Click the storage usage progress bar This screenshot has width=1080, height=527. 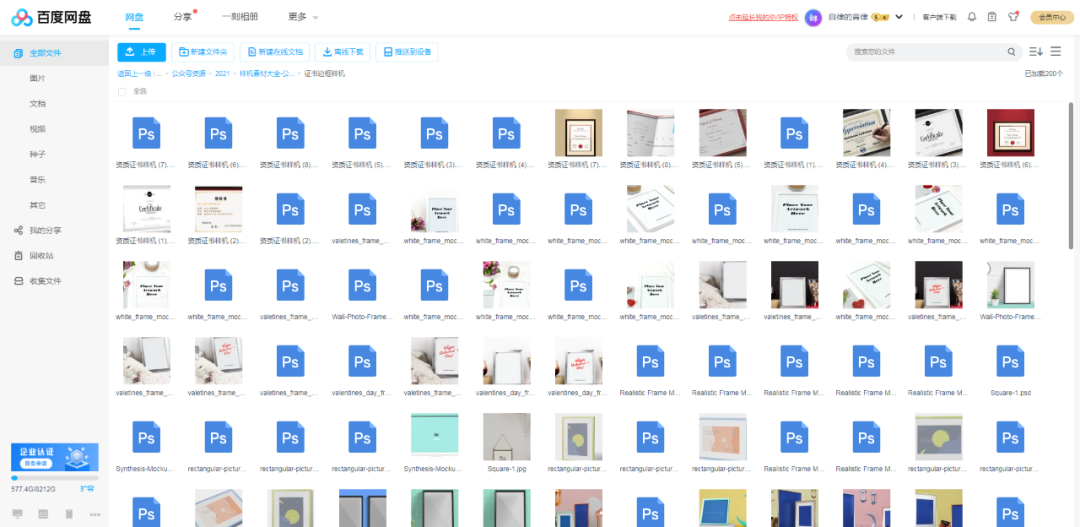[x=54, y=477]
